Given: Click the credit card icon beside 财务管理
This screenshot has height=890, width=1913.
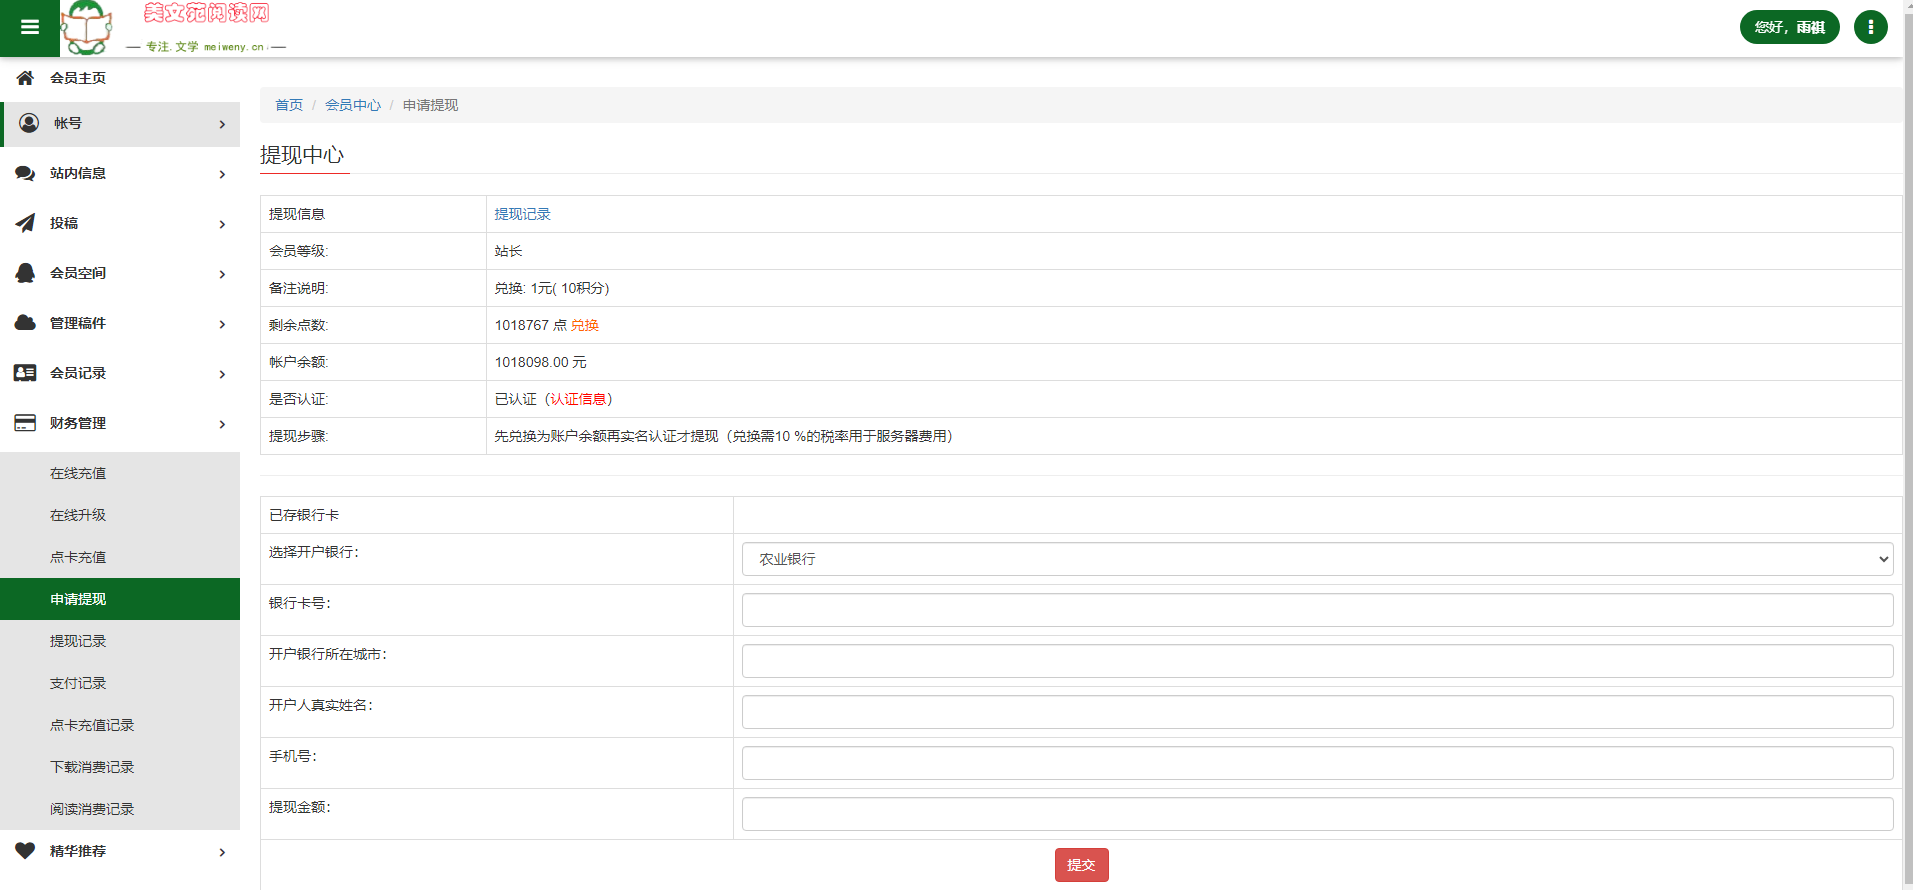Looking at the screenshot, I should tap(25, 423).
